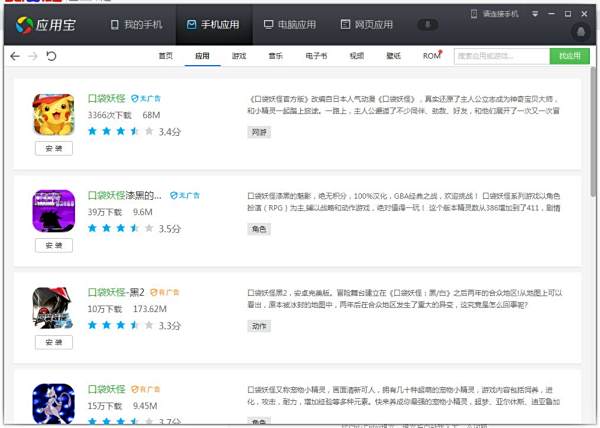The image size is (600, 428).
Task: Install the first 口袋妖怪 app (3366次下载)
Action: 54,148
